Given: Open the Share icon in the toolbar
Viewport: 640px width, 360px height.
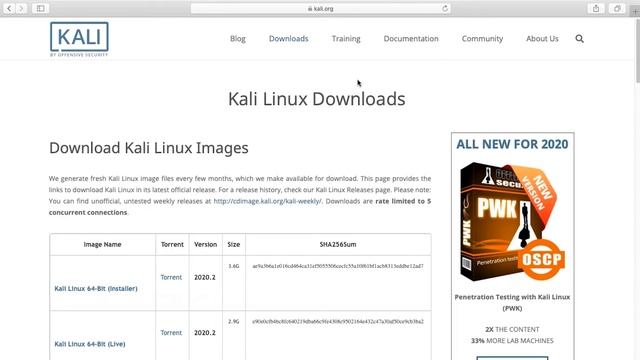Looking at the screenshot, I should (x=596, y=8).
